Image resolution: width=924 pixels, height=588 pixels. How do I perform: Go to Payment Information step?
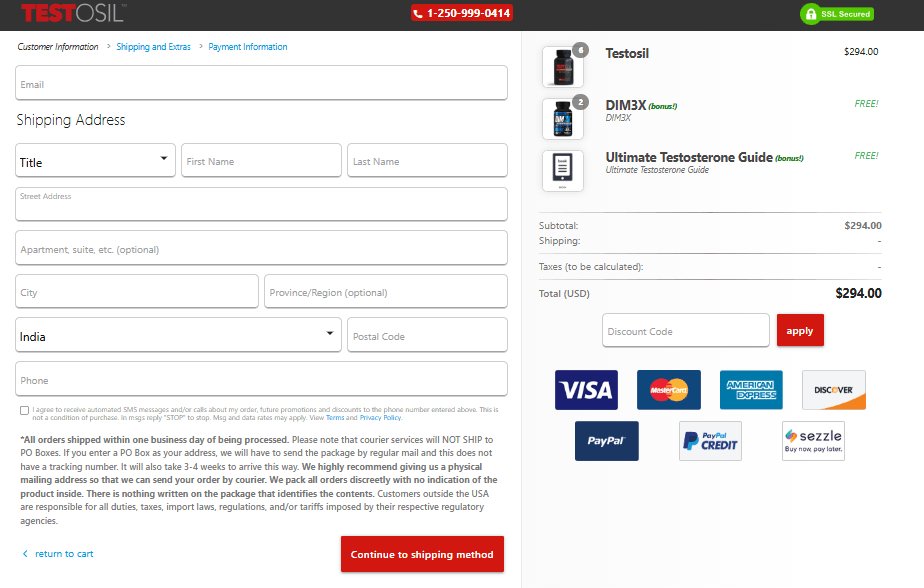tap(248, 47)
